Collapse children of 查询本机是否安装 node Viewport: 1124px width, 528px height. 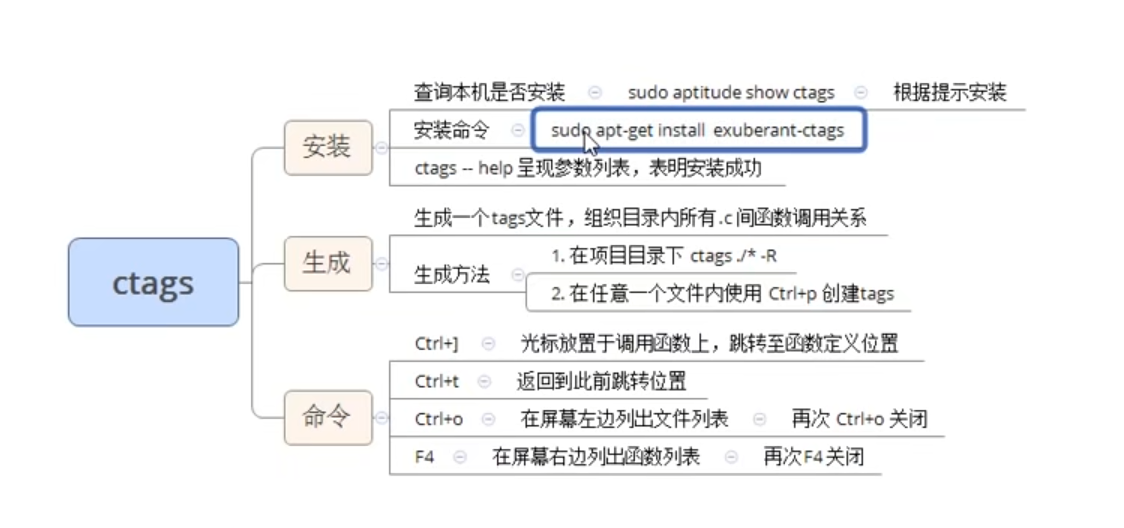[x=595, y=92]
